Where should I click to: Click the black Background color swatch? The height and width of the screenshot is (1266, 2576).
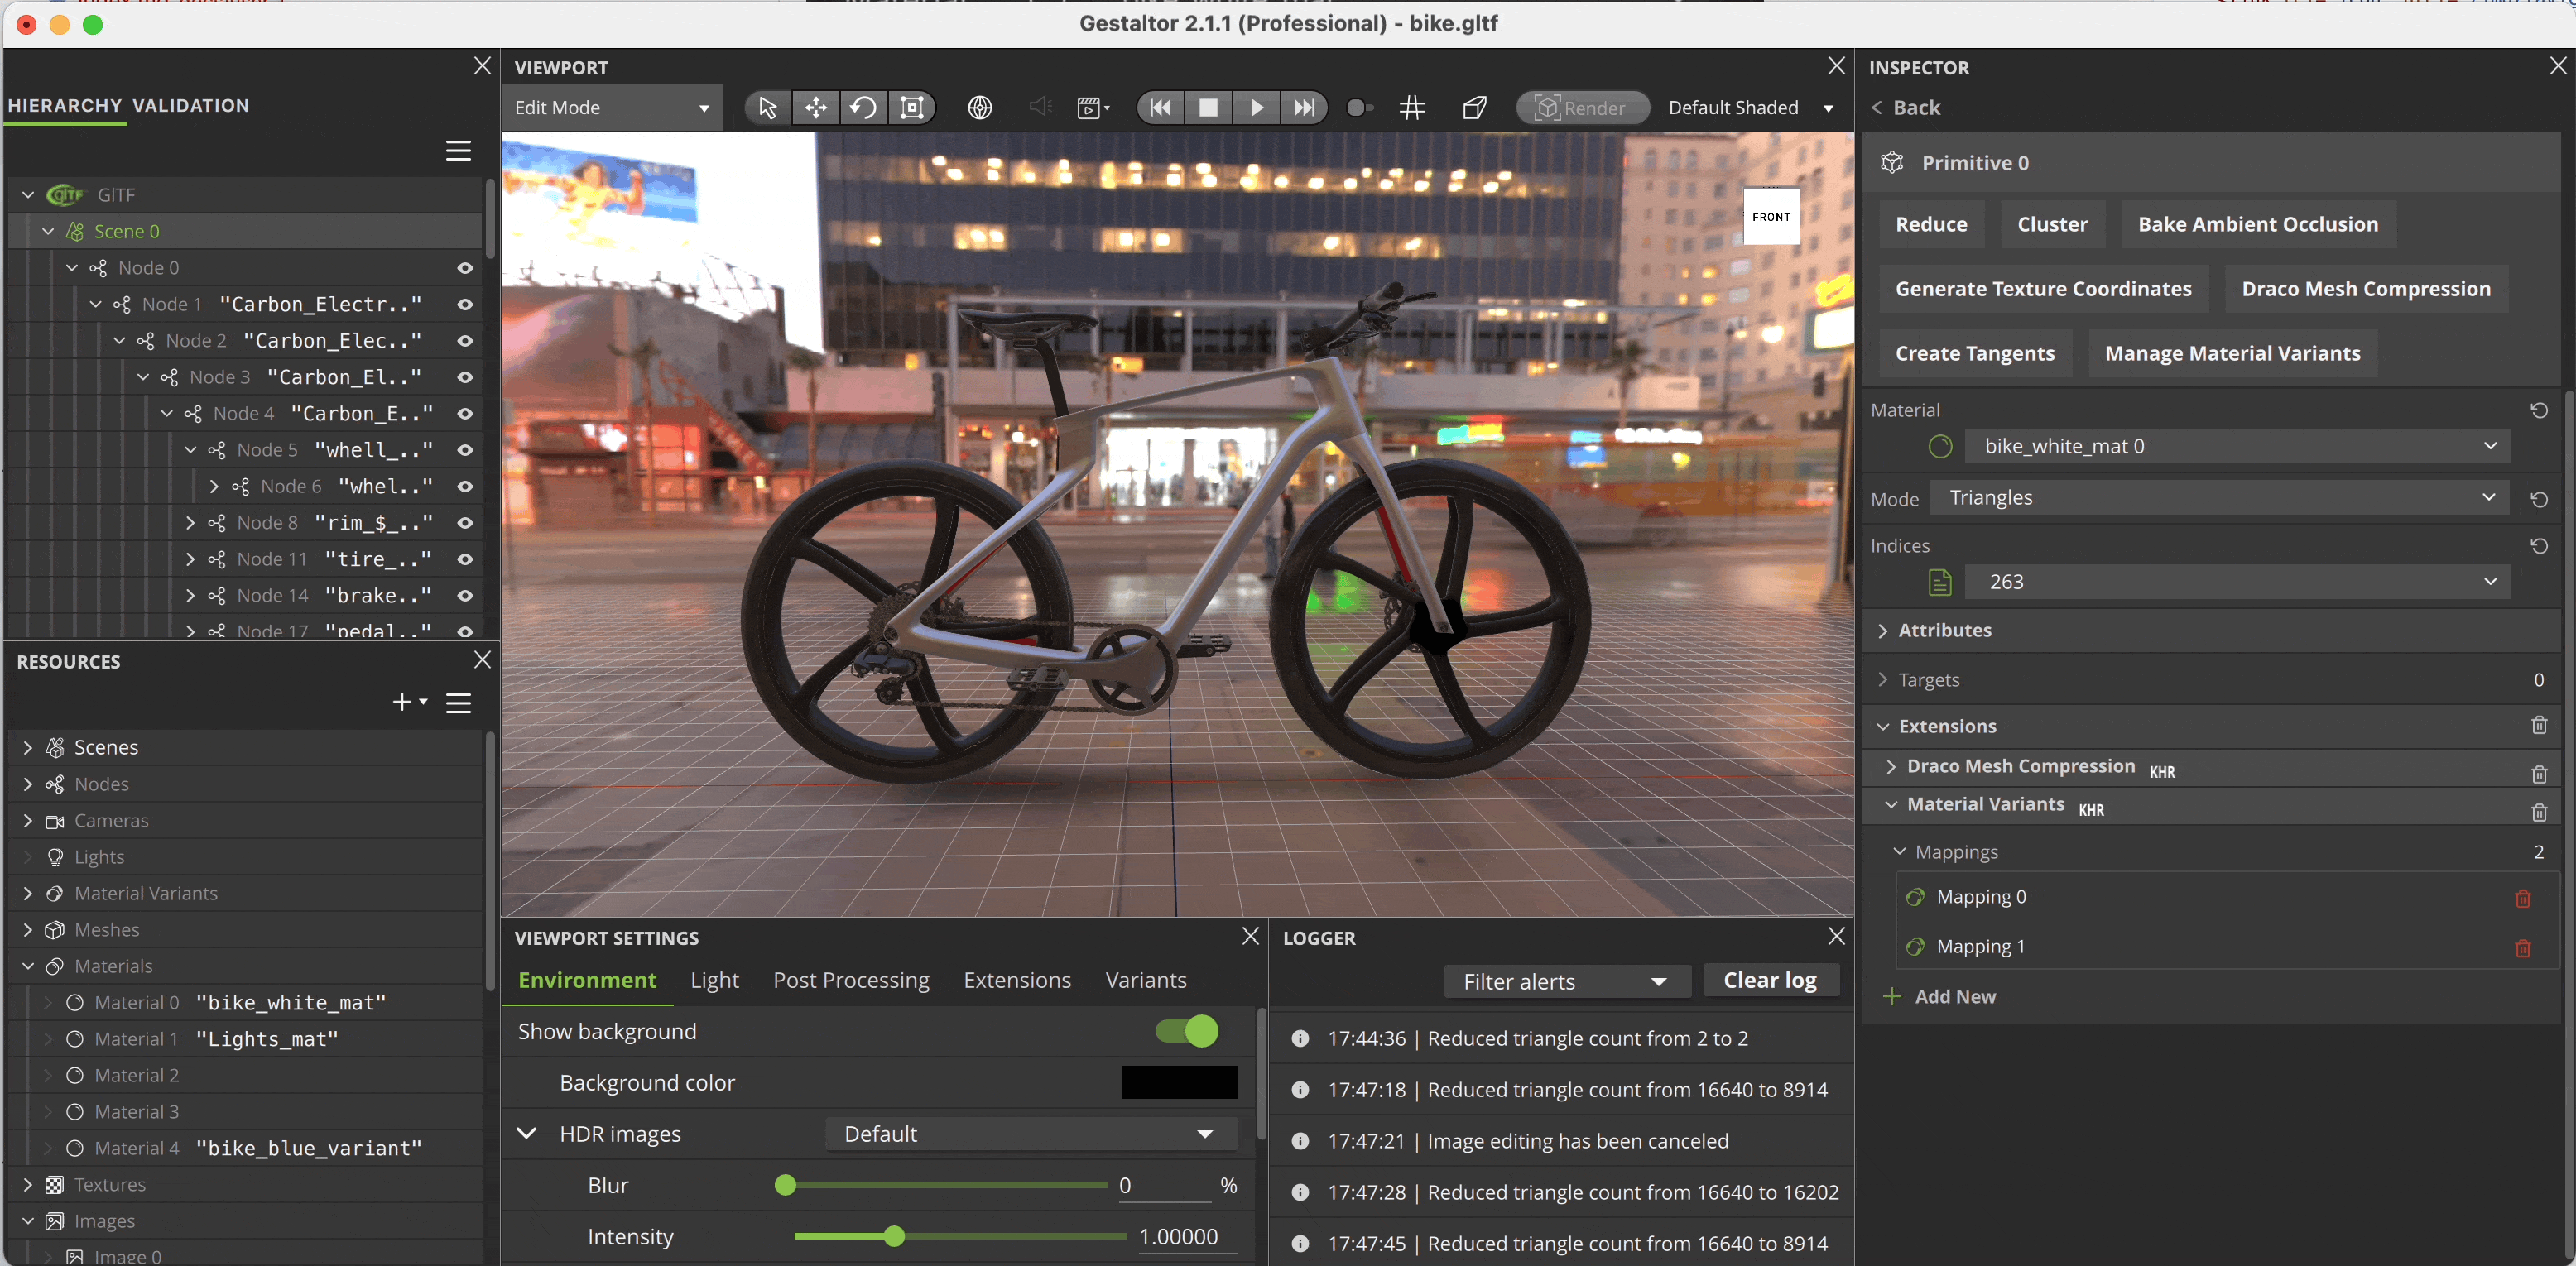(x=1179, y=1082)
